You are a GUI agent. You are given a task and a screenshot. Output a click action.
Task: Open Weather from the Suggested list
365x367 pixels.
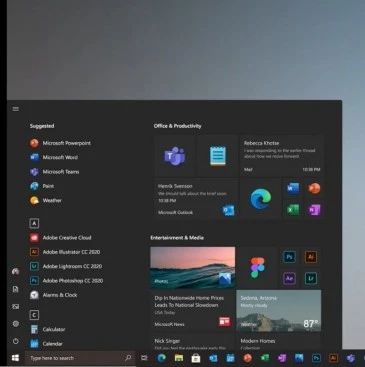click(46, 200)
